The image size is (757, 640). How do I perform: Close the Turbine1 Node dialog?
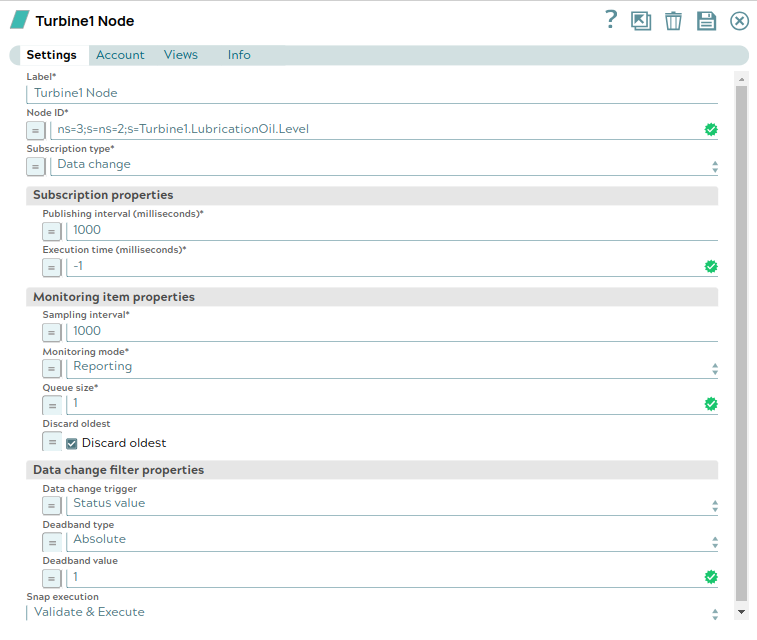(739, 21)
